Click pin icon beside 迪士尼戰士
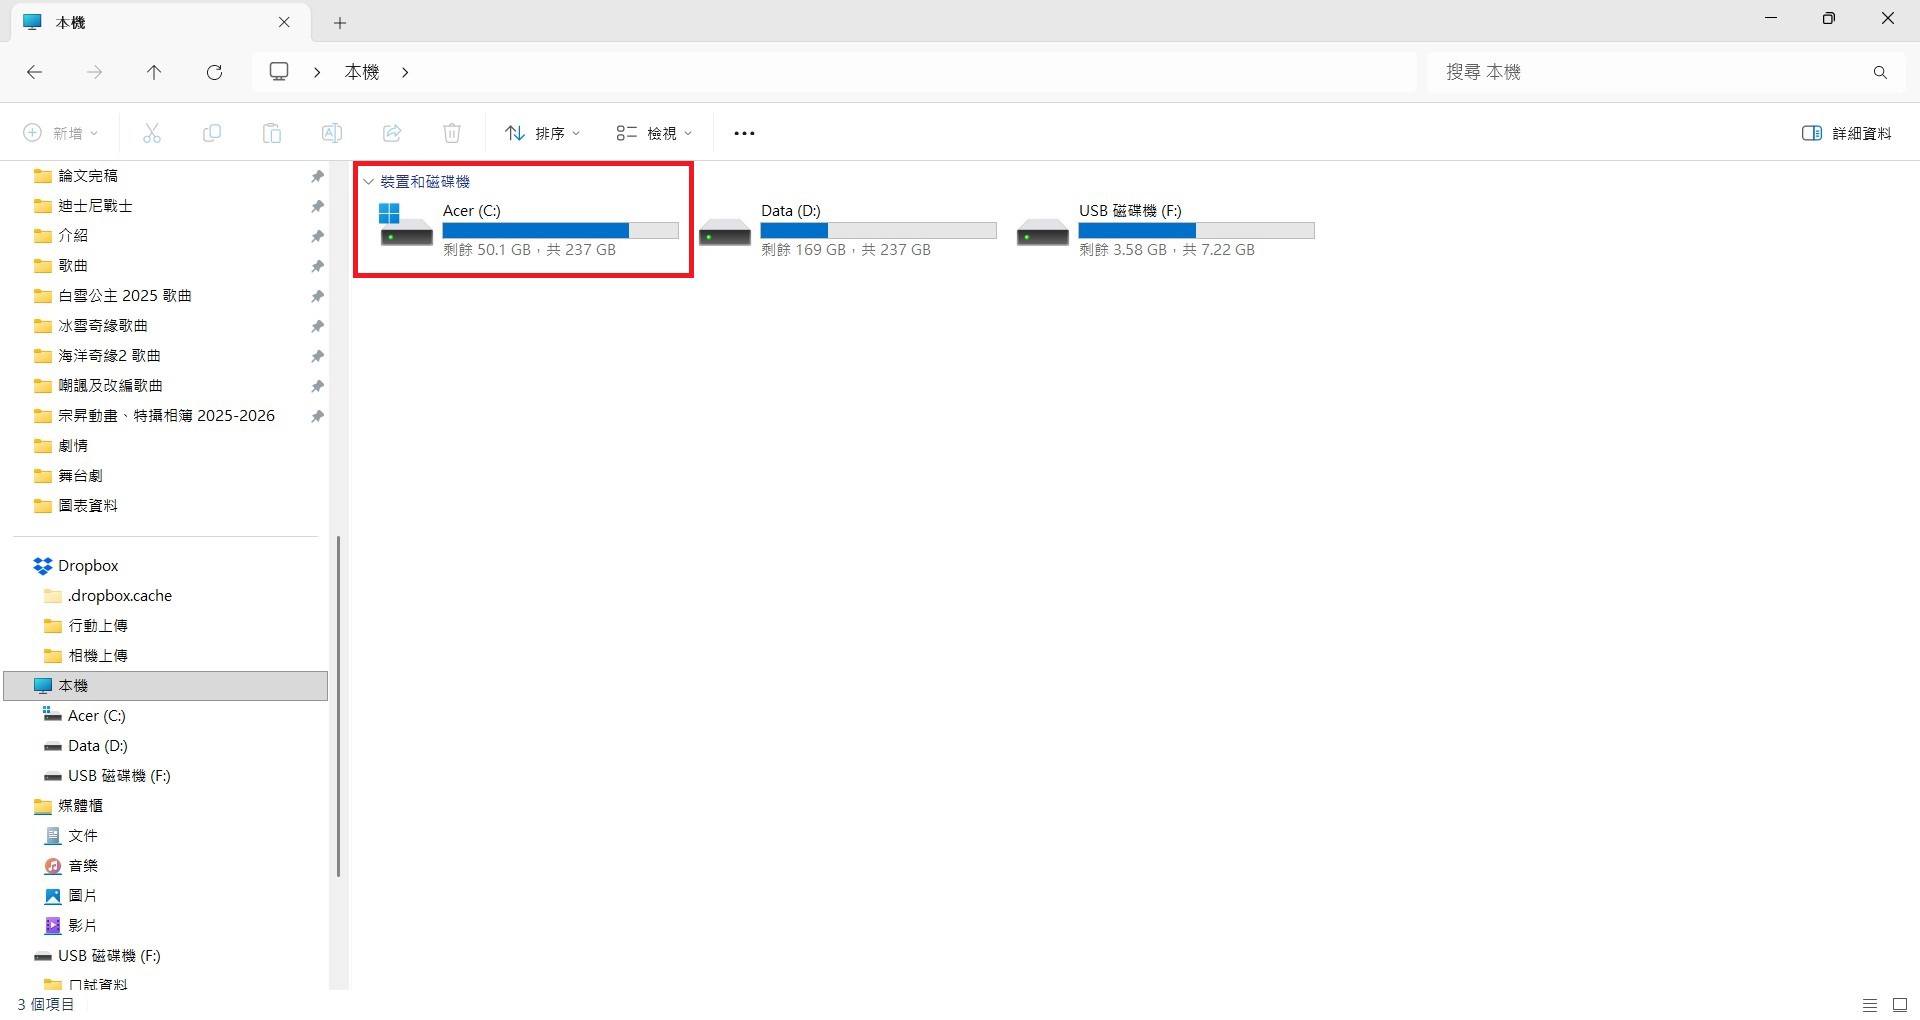Viewport: 1920px width, 1020px height. pyautogui.click(x=317, y=206)
